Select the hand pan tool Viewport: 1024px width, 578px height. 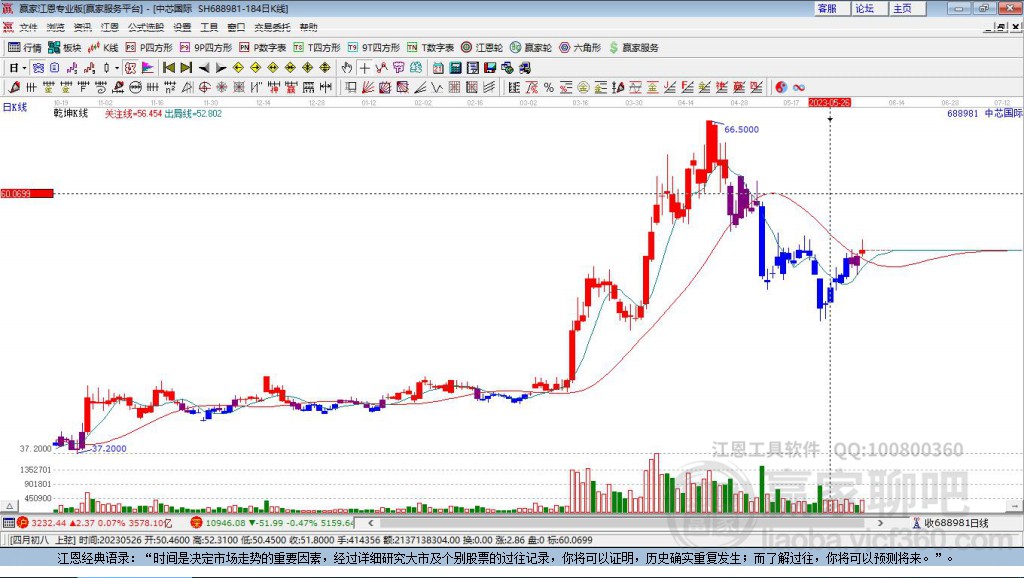(x=346, y=68)
